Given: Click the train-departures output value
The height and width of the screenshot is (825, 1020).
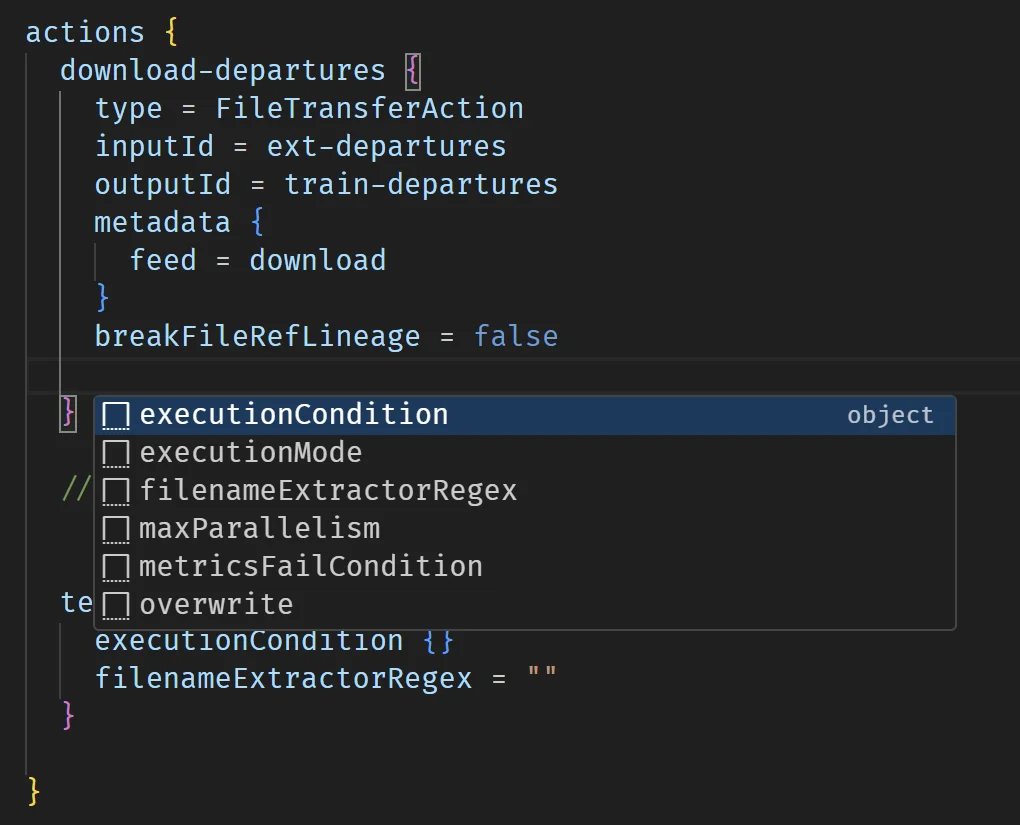Looking at the screenshot, I should (x=420, y=184).
